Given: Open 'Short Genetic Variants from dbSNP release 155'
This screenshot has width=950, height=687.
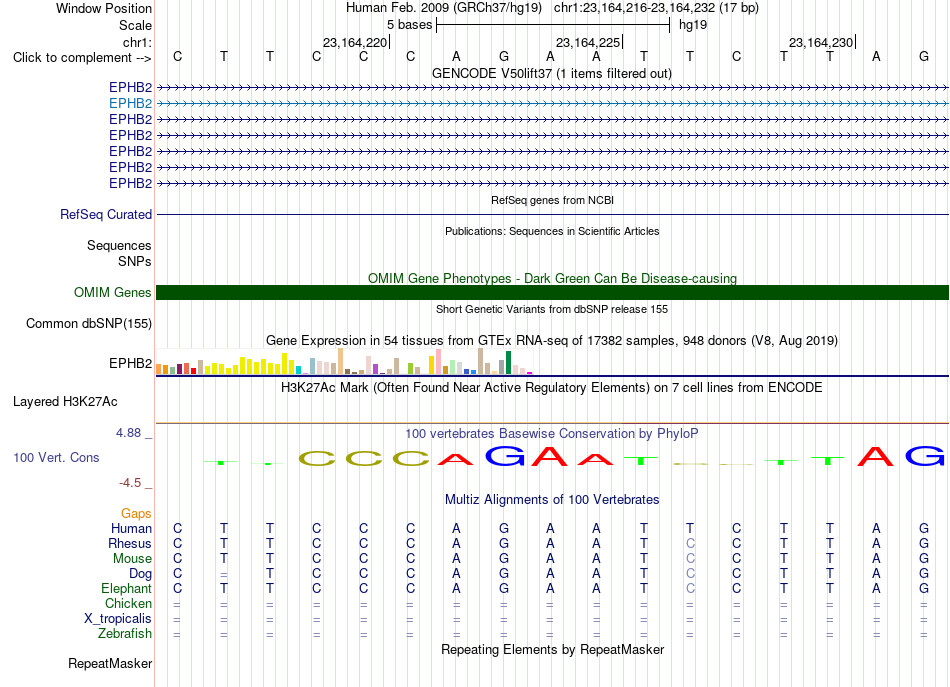Looking at the screenshot, I should pyautogui.click(x=552, y=309).
